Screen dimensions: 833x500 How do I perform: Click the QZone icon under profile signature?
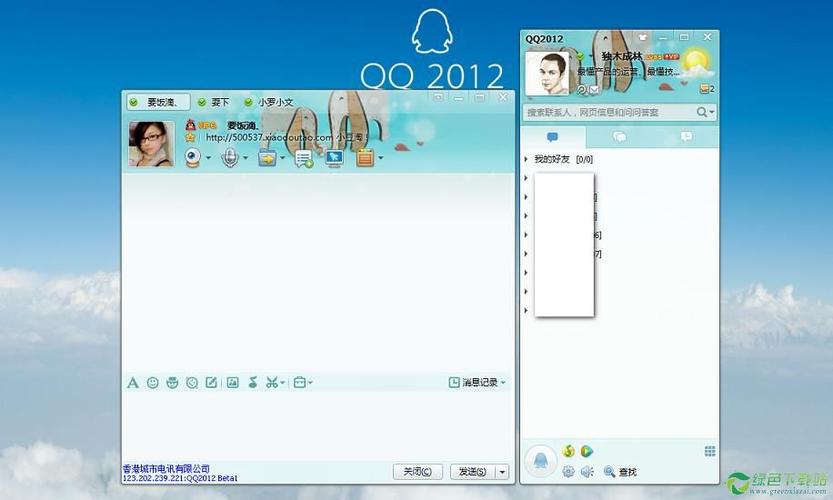(582, 90)
